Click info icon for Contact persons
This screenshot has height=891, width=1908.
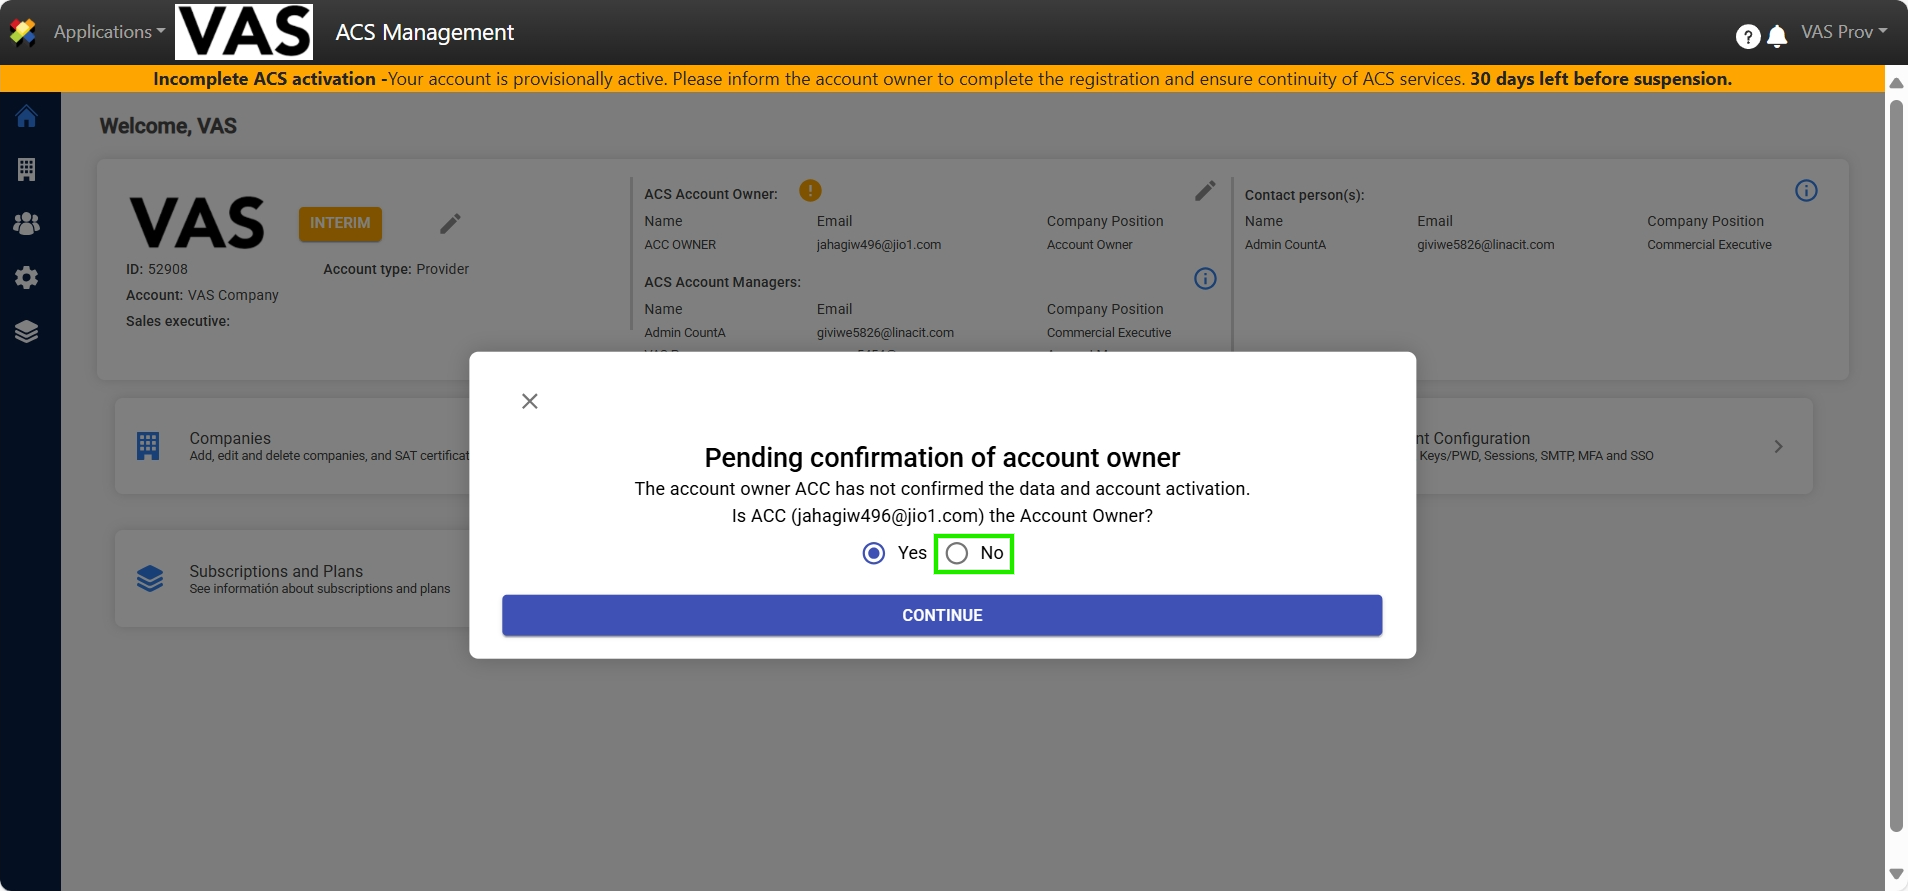click(1805, 191)
